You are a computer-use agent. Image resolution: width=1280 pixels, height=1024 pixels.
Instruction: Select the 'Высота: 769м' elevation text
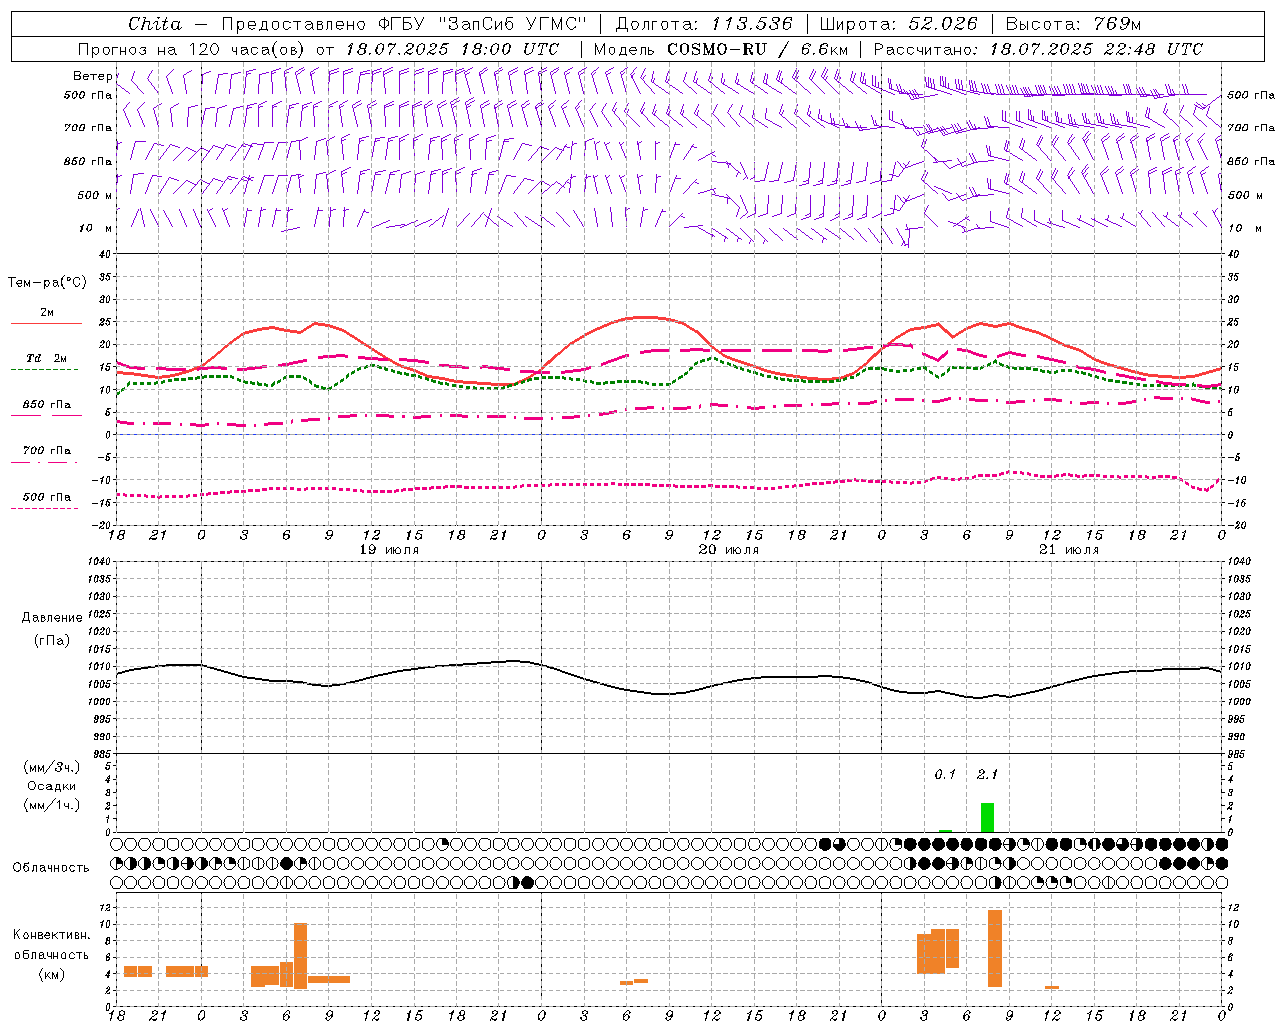click(1073, 24)
